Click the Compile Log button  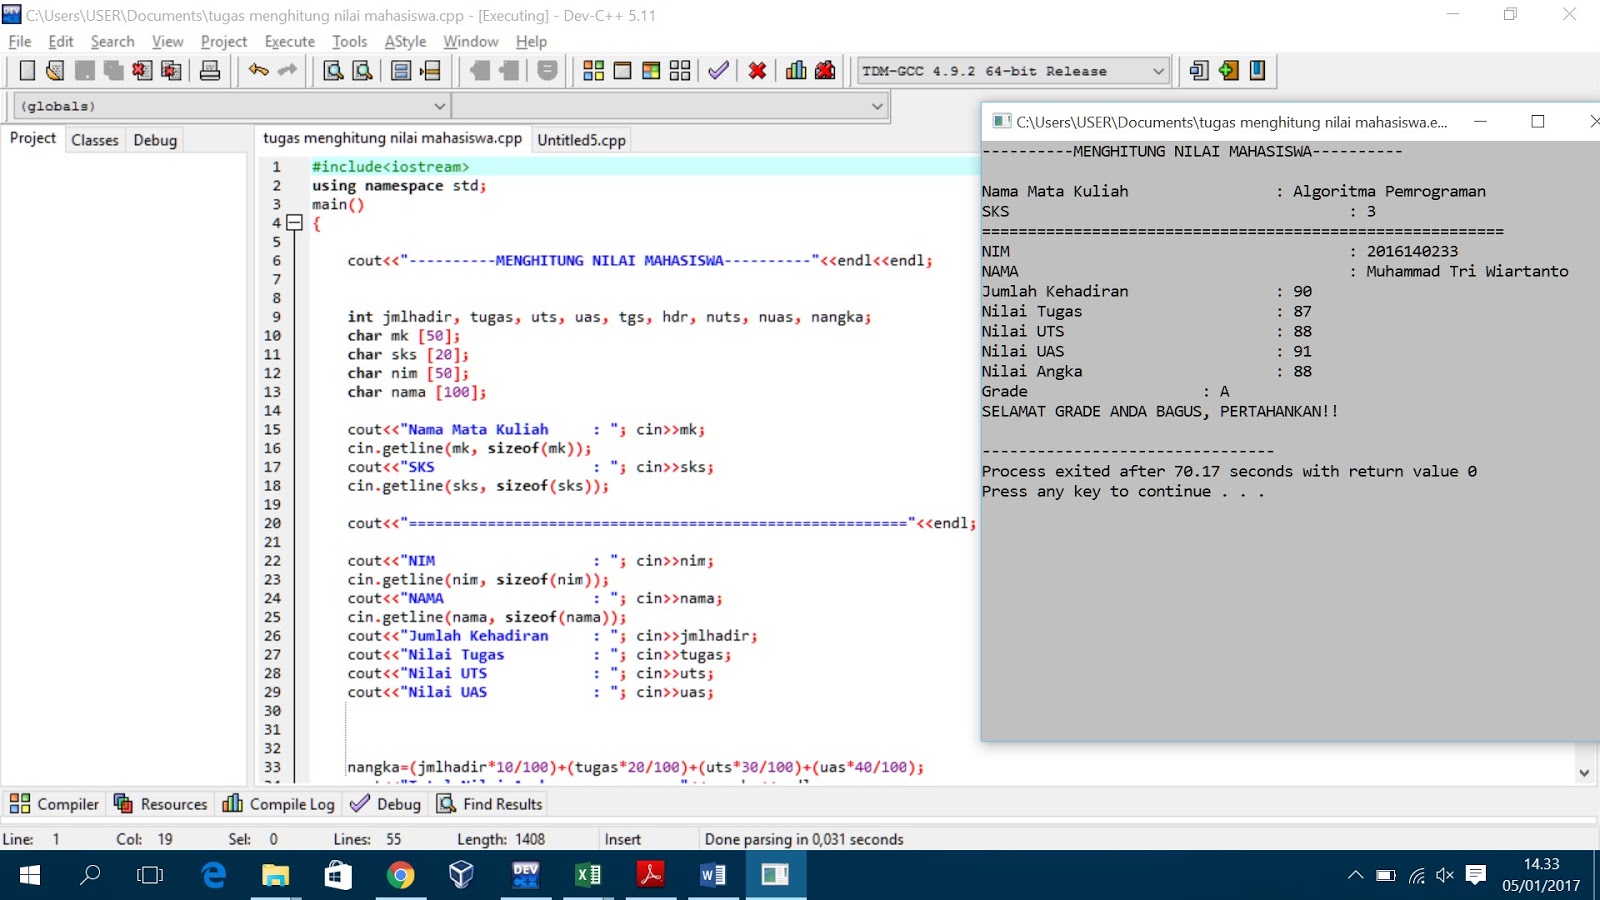(277, 803)
